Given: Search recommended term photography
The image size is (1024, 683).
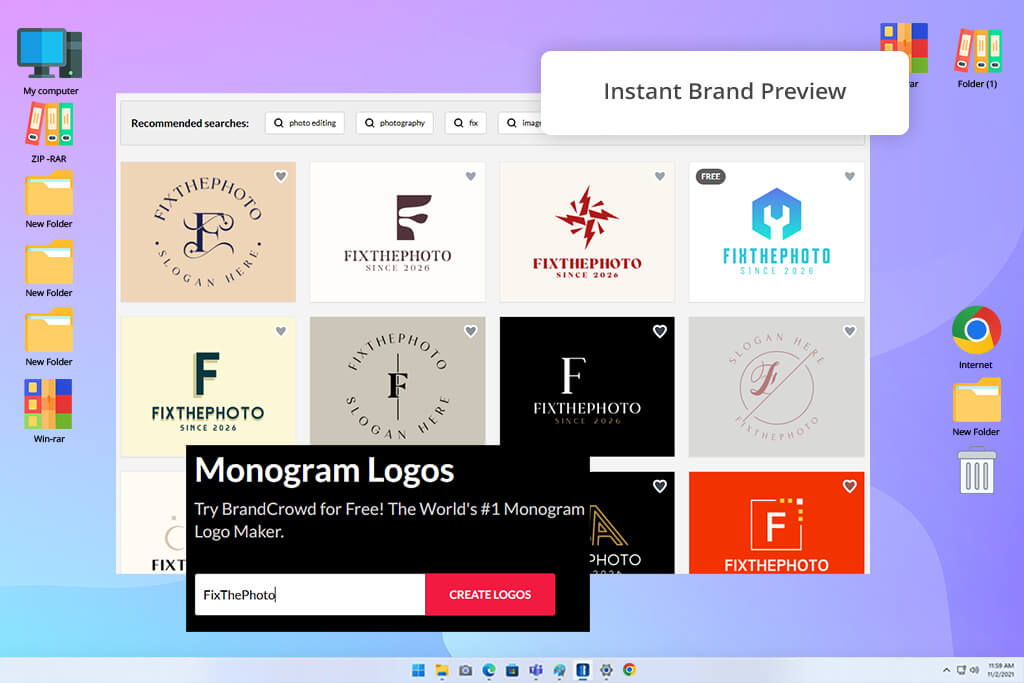Looking at the screenshot, I should [x=394, y=123].
